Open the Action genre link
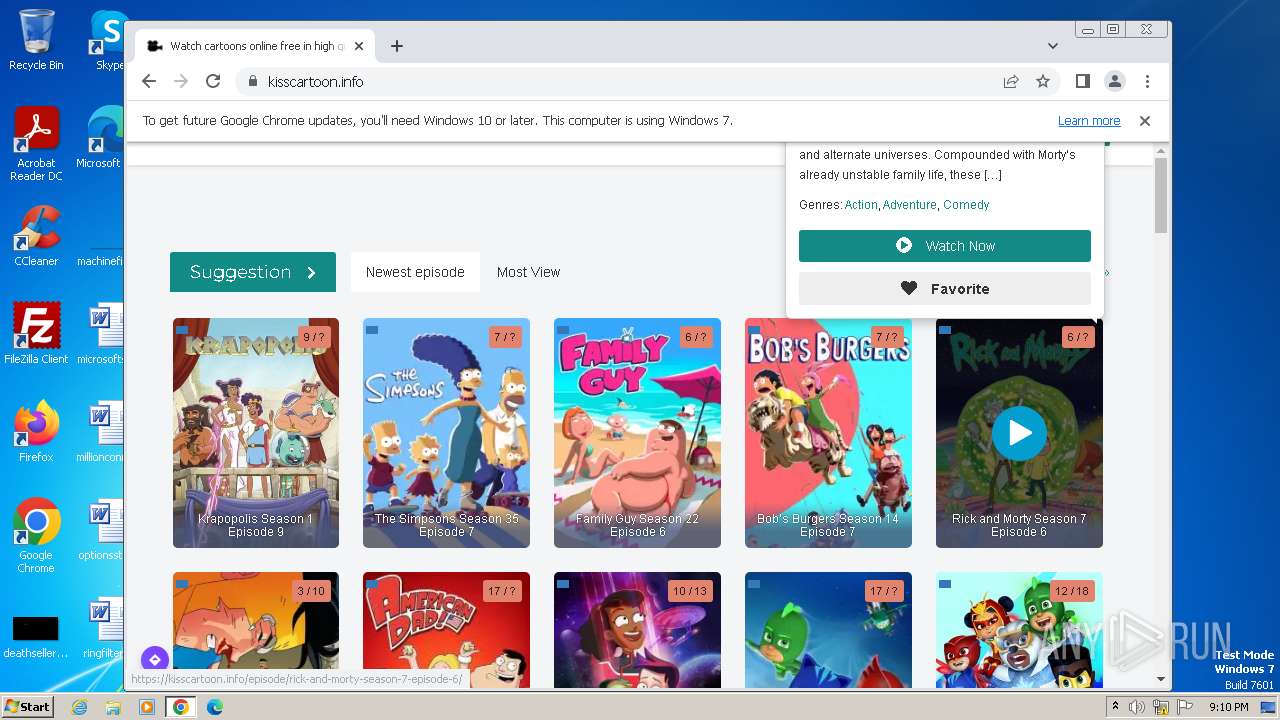The image size is (1280, 720). [861, 205]
